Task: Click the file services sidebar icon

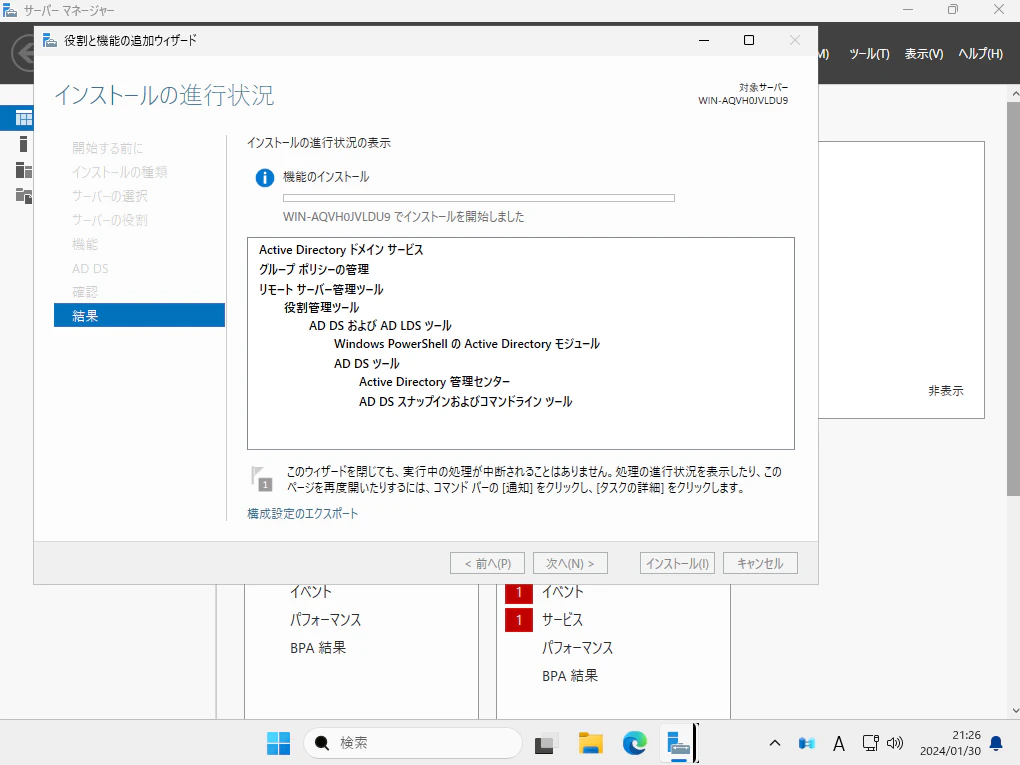Action: pyautogui.click(x=23, y=195)
